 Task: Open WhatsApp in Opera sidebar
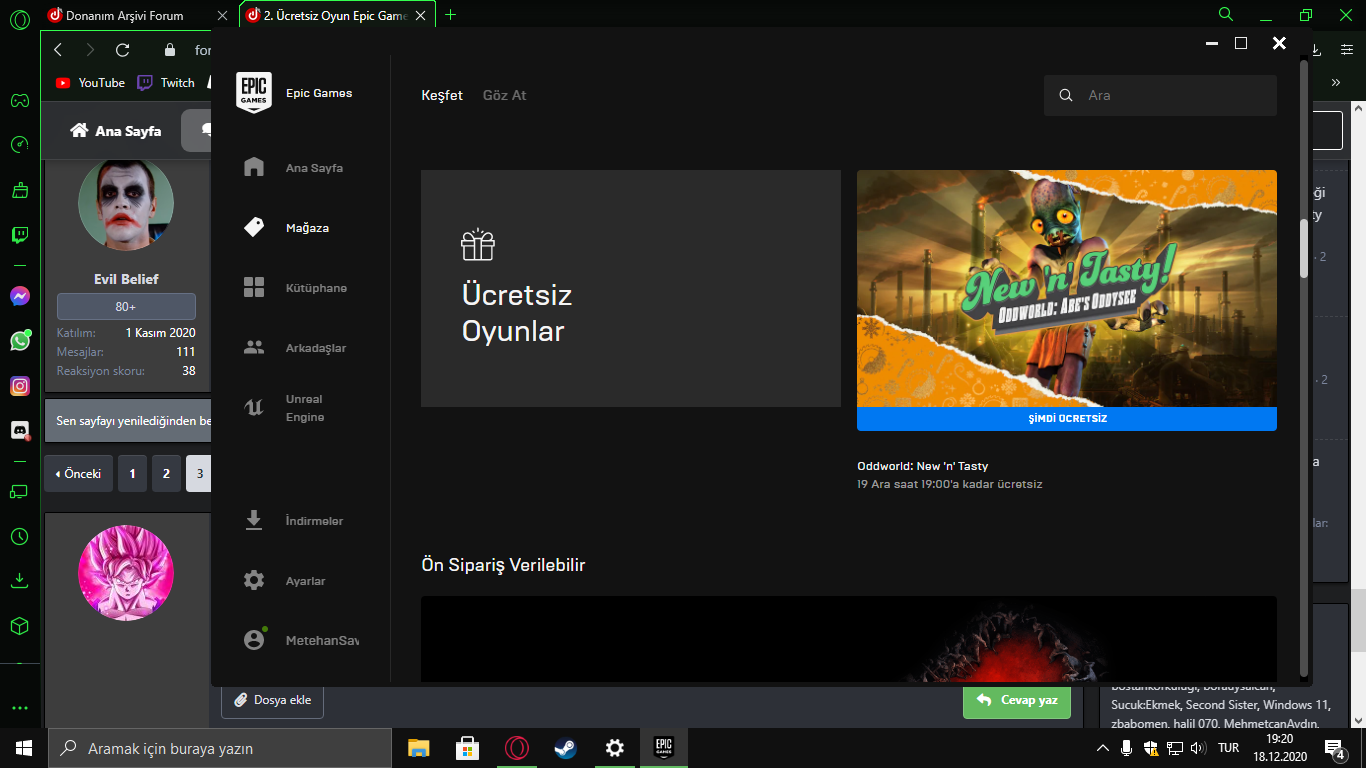click(x=20, y=341)
